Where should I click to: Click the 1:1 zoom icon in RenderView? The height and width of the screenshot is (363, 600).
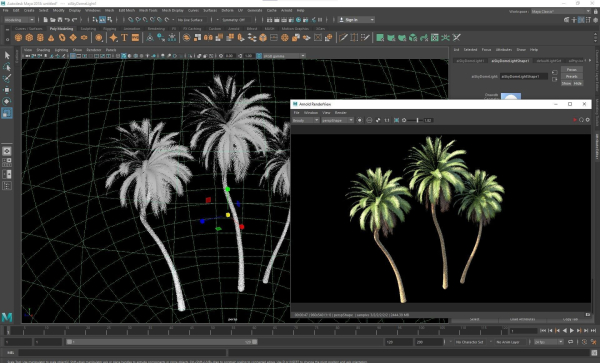click(x=387, y=120)
